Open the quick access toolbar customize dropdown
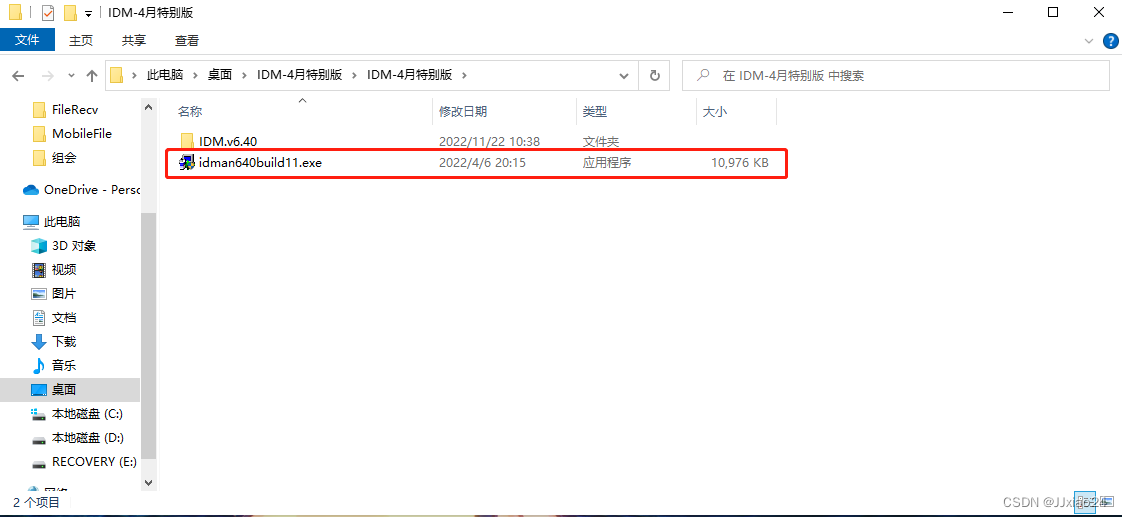This screenshot has width=1122, height=517. coord(88,14)
